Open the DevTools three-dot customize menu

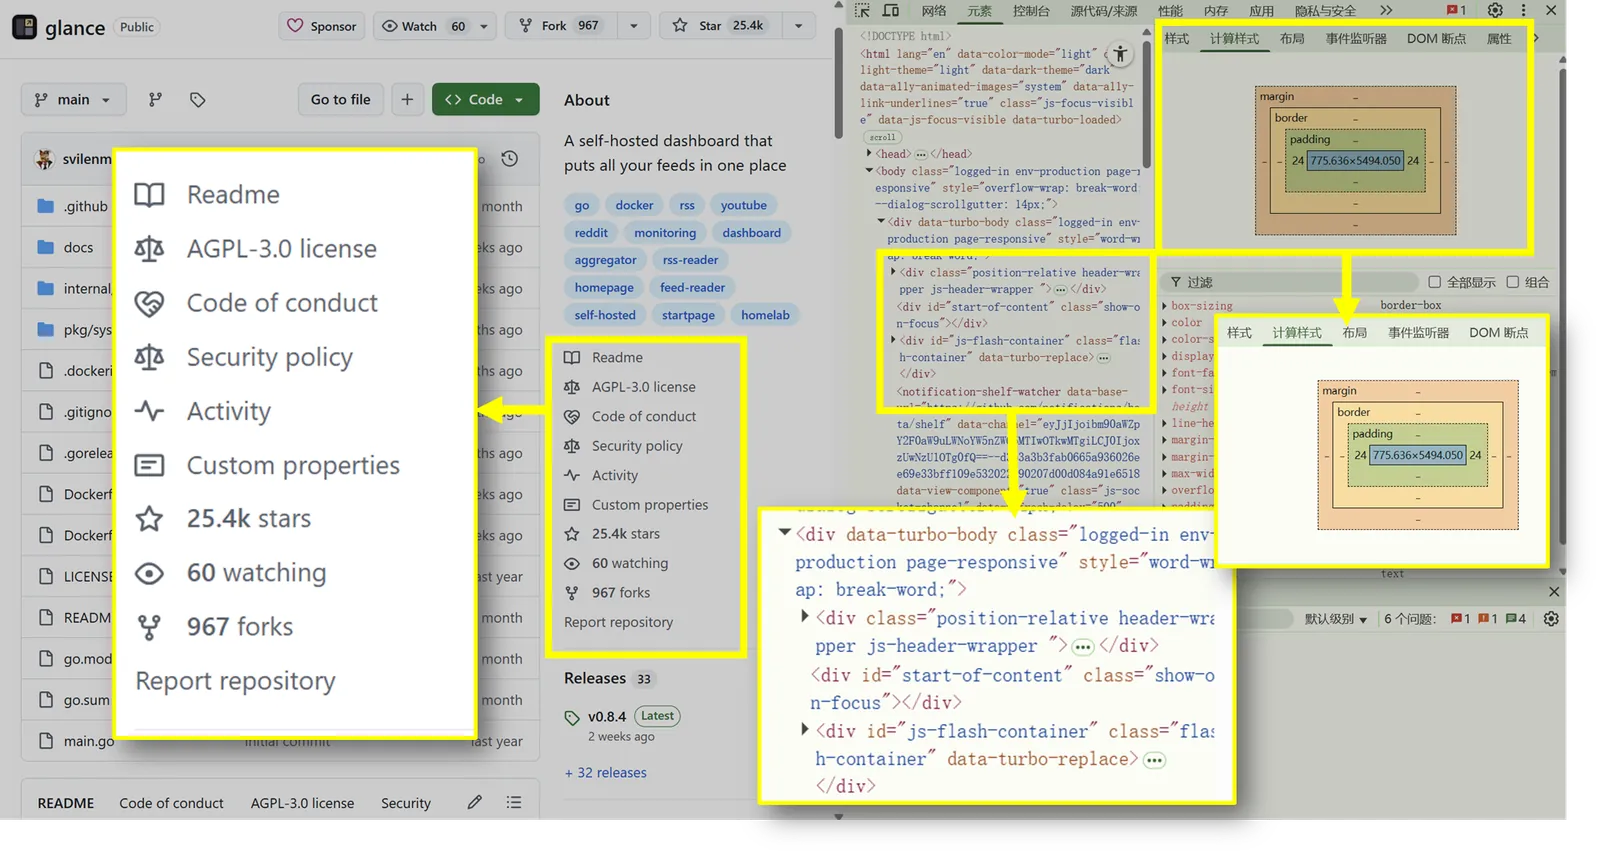click(1524, 10)
